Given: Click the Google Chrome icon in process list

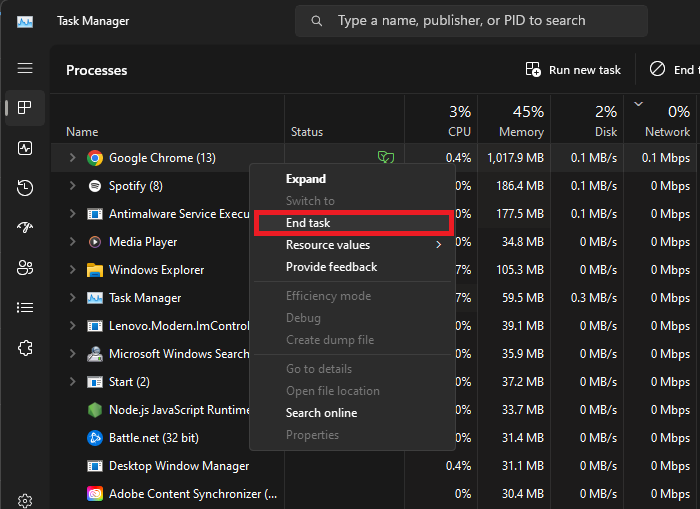Looking at the screenshot, I should [95, 158].
